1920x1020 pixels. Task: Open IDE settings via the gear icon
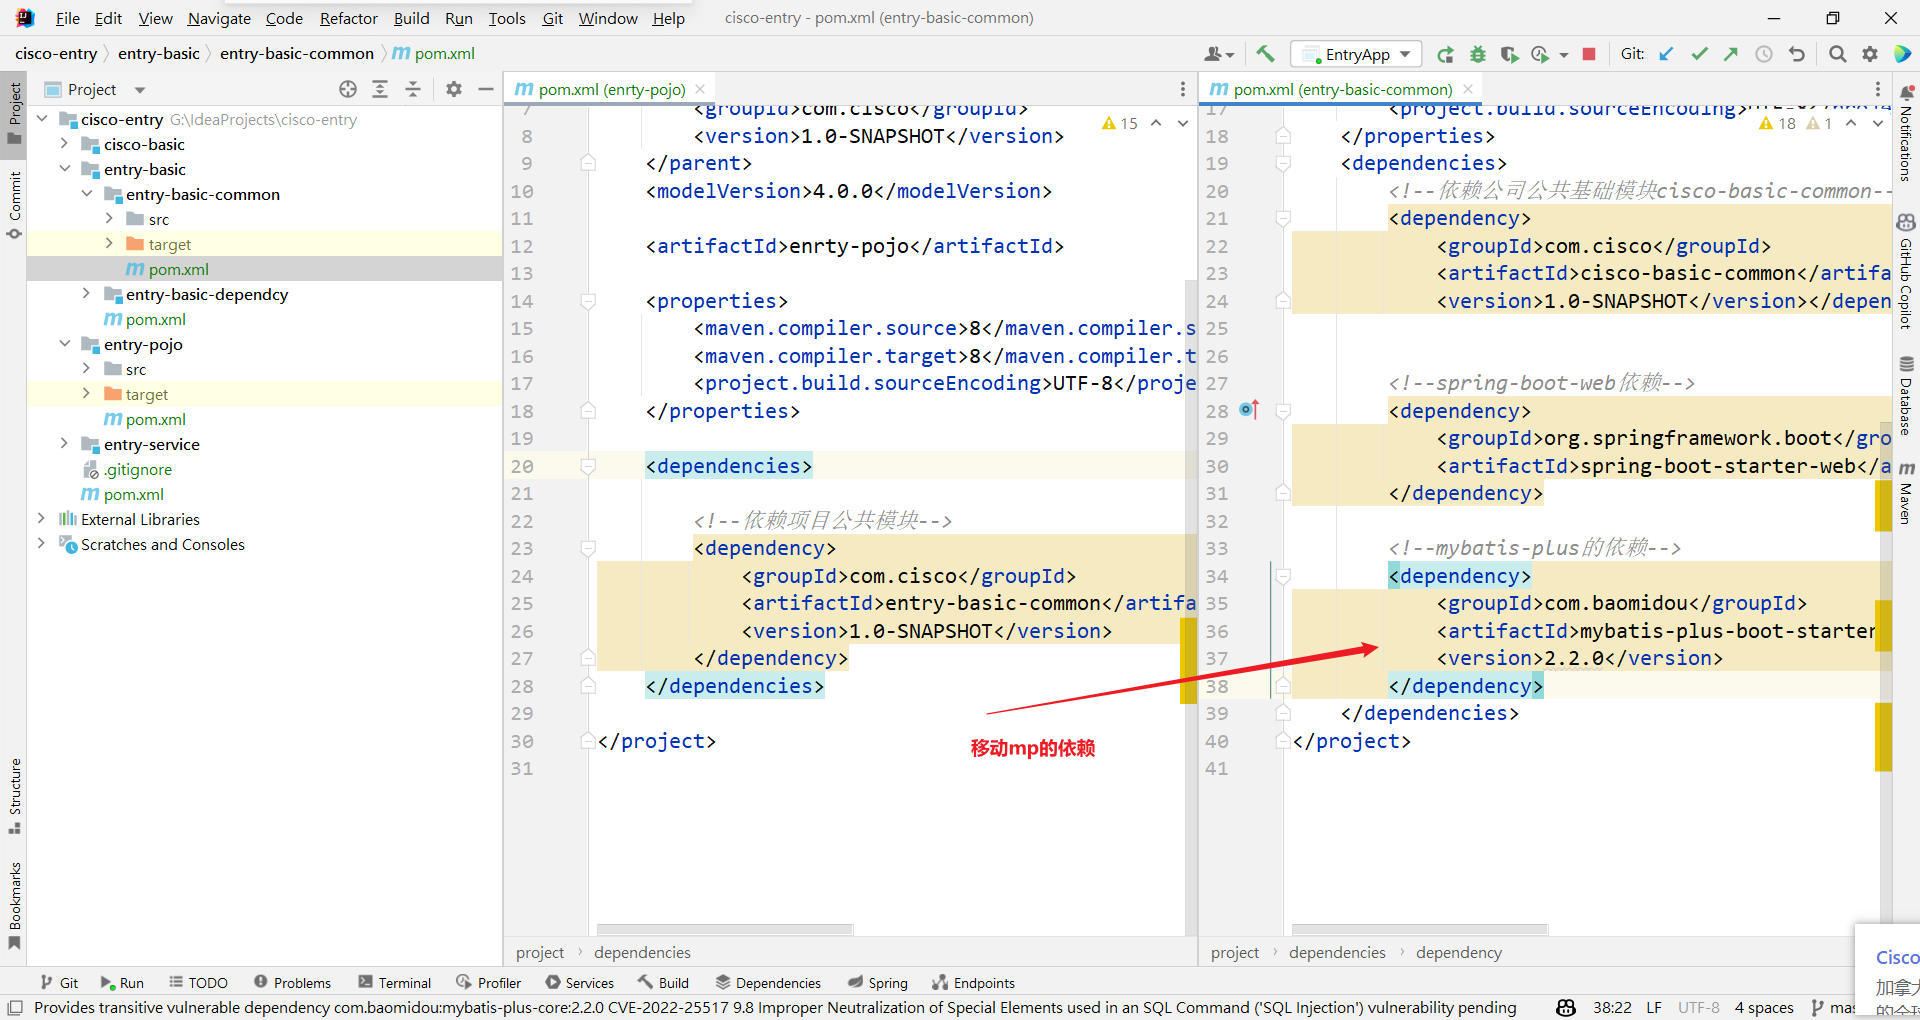[x=1869, y=54]
